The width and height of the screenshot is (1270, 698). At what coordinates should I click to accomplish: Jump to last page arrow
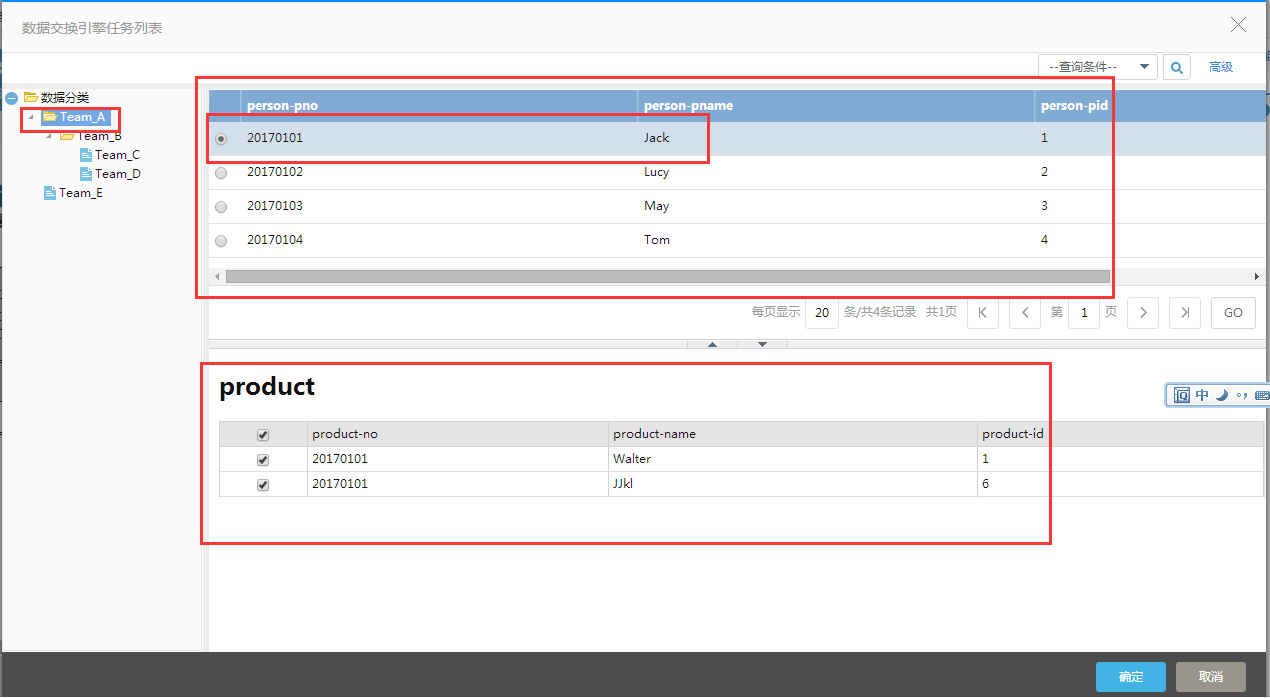1185,313
